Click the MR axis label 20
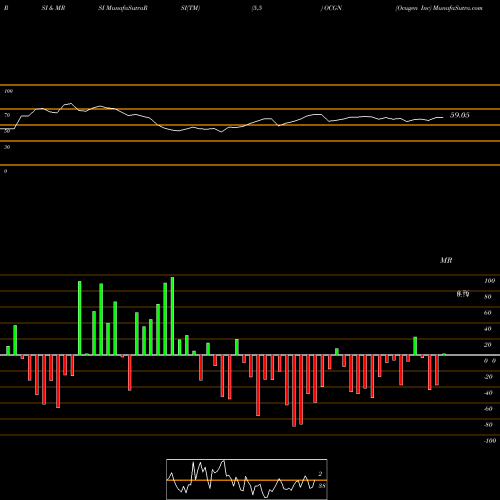 click(x=488, y=345)
